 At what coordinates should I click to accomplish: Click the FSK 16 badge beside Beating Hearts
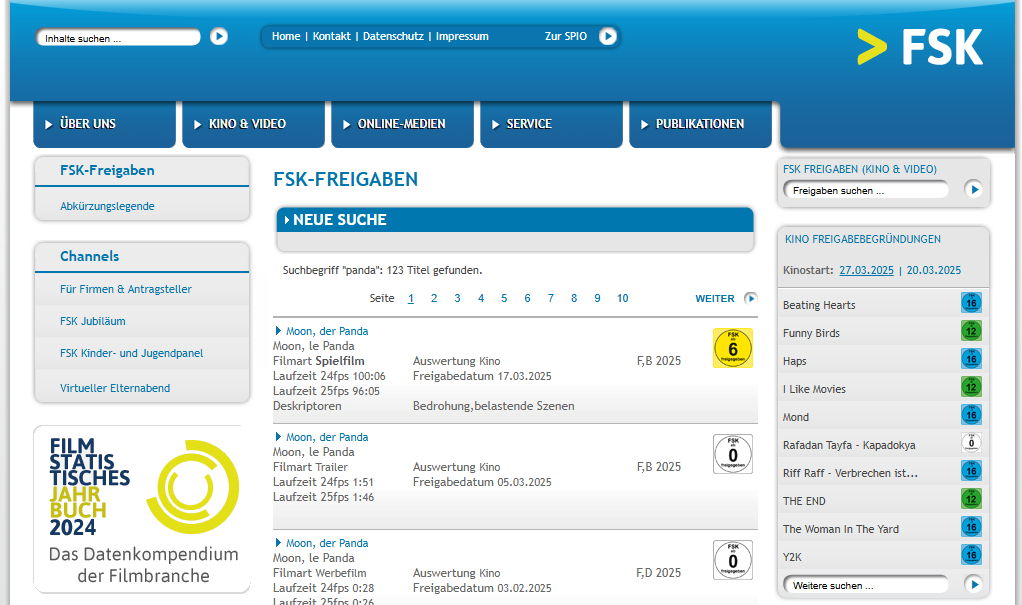[x=971, y=303]
